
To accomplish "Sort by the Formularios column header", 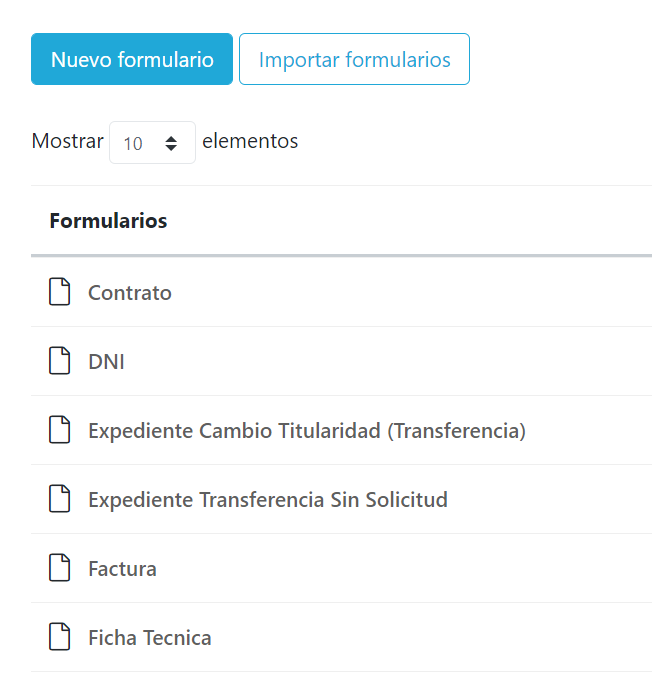I will tap(108, 221).
